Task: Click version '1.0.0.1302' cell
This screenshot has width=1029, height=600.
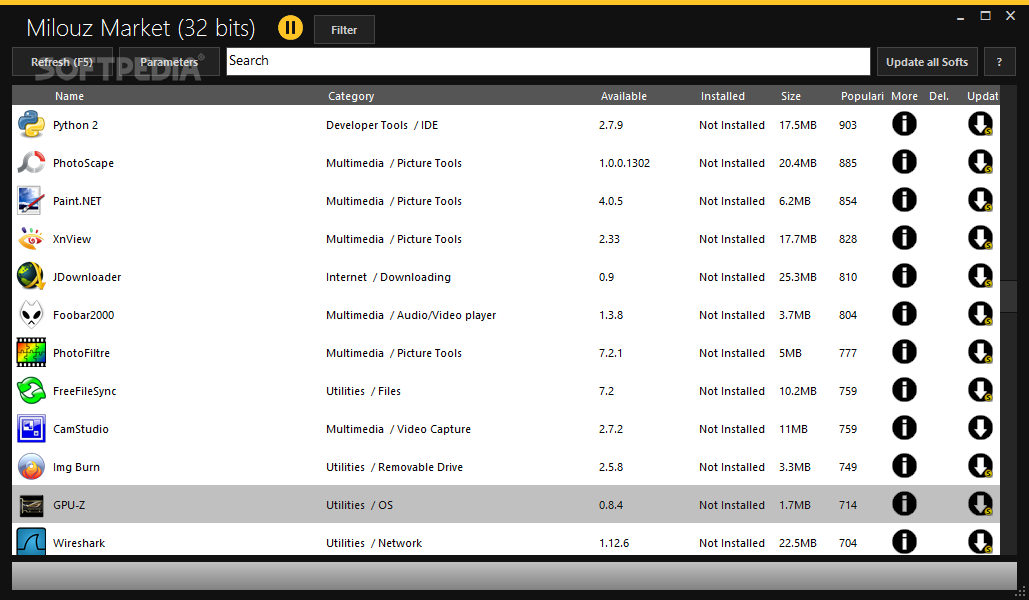Action: tap(624, 163)
